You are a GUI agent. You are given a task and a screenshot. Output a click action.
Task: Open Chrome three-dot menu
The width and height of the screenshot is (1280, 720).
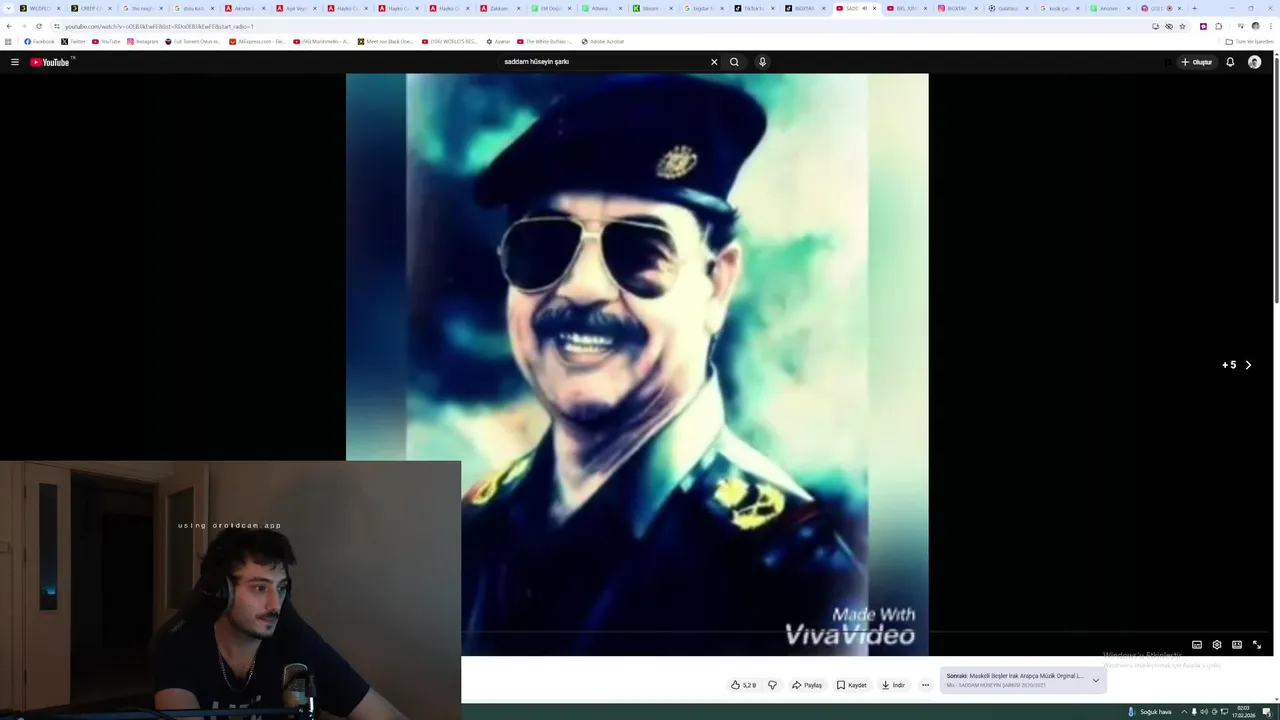(1270, 26)
